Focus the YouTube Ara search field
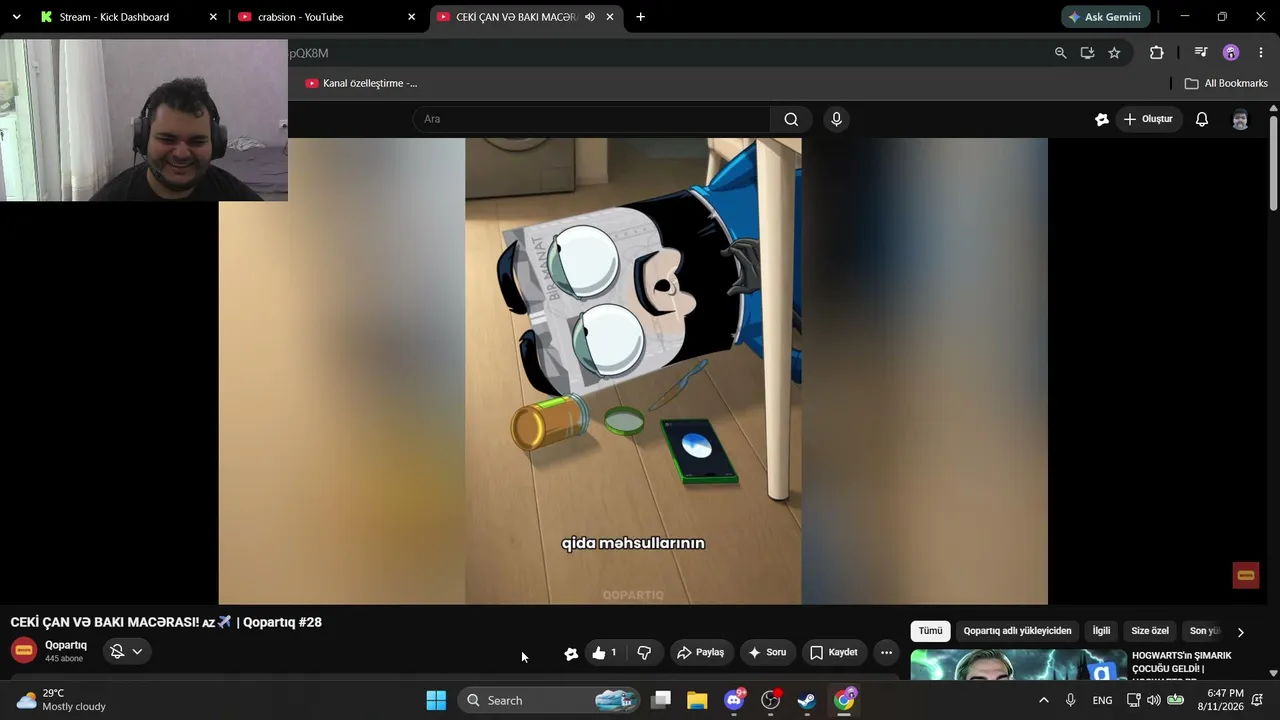The image size is (1280, 720). [592, 119]
